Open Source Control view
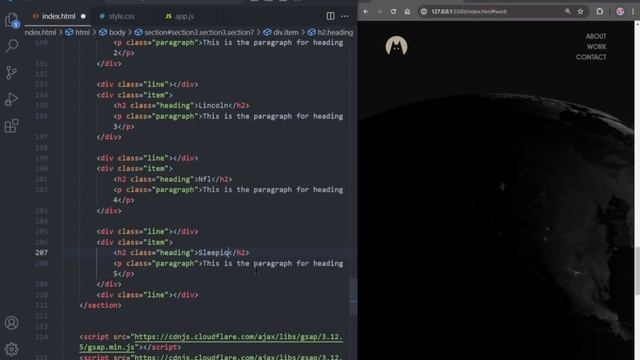 coord(11,72)
